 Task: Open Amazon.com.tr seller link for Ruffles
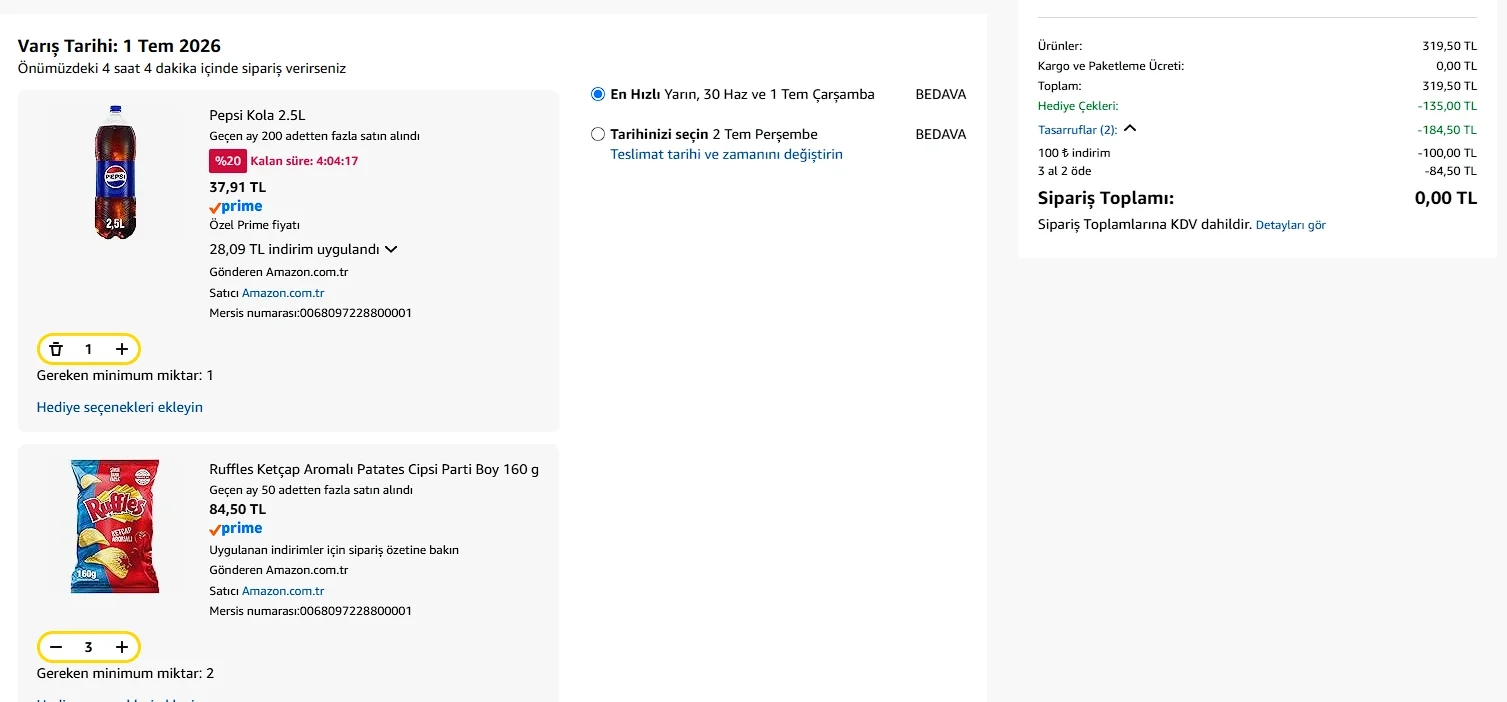pyautogui.click(x=283, y=591)
